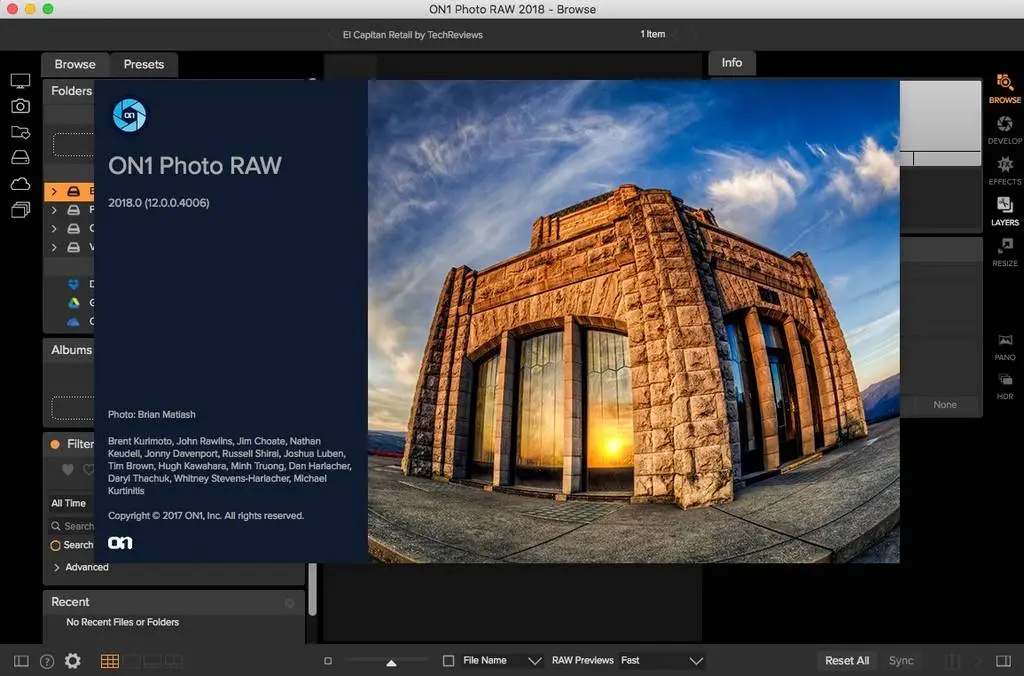Expand the highlighted orange drive row
This screenshot has height=676, width=1024.
click(x=54, y=191)
